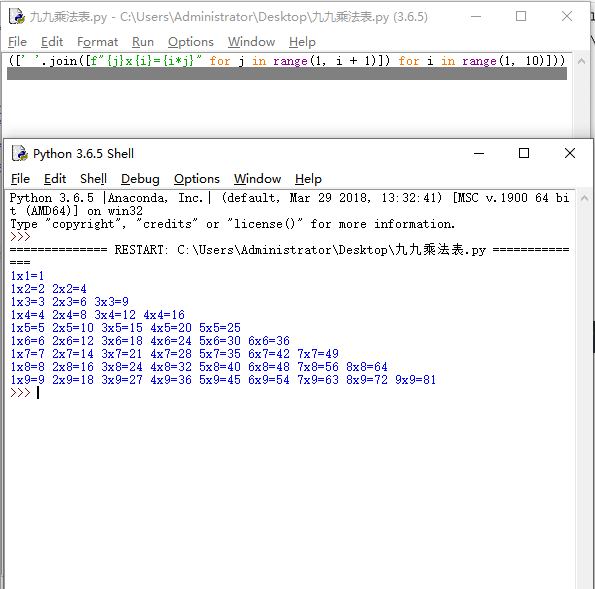Open Window menu in Python Shell window
This screenshot has width=595, height=589.
click(257, 179)
